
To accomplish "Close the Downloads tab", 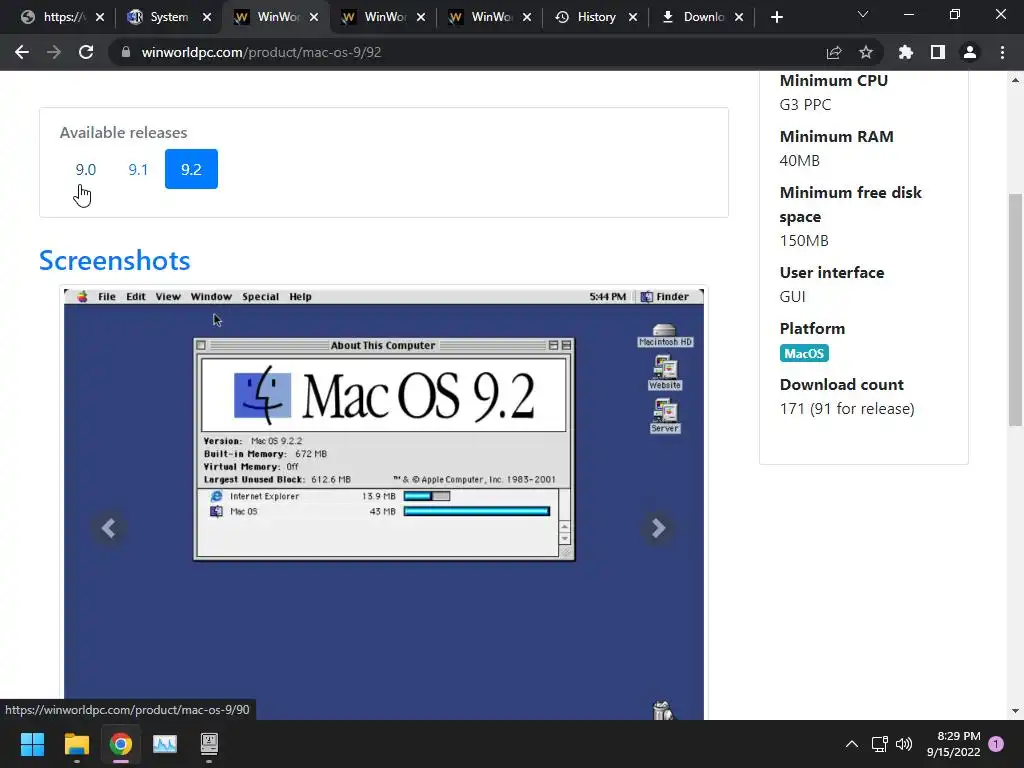I will 739,17.
